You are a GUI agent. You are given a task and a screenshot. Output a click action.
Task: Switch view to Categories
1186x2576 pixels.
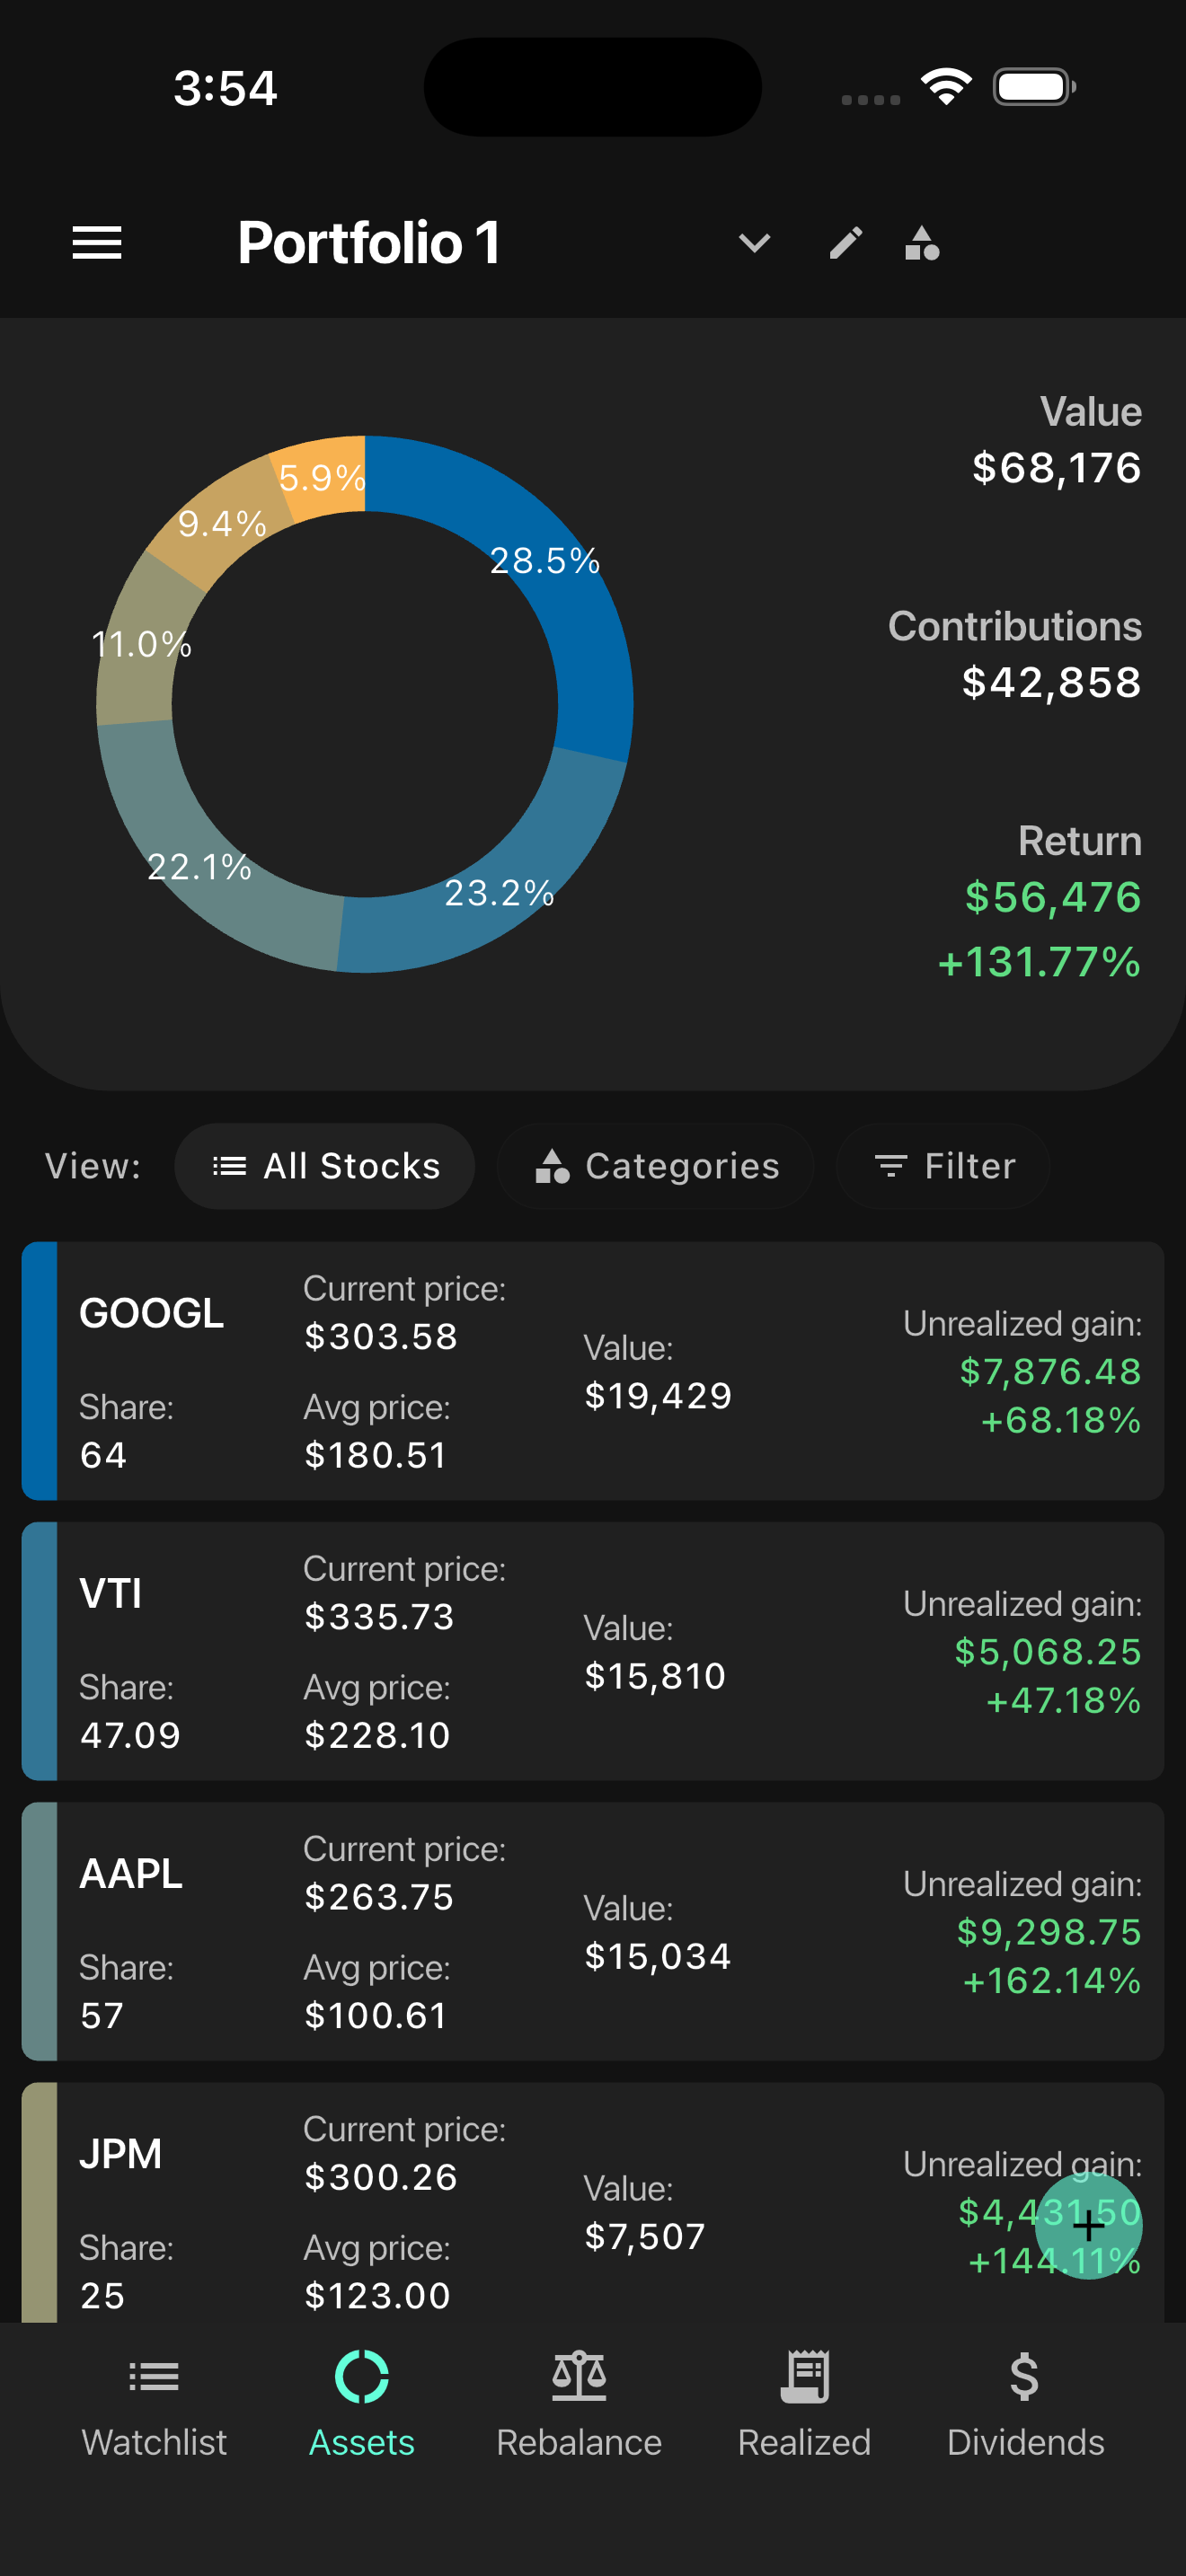click(656, 1166)
